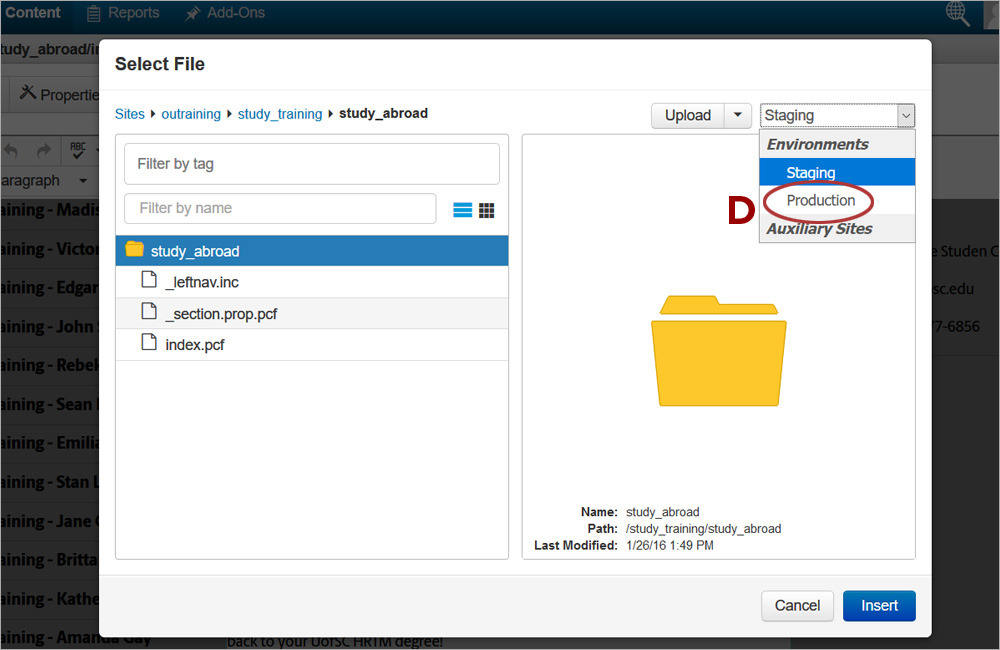Click the large folder preview image
The height and width of the screenshot is (650, 1000).
[719, 351]
